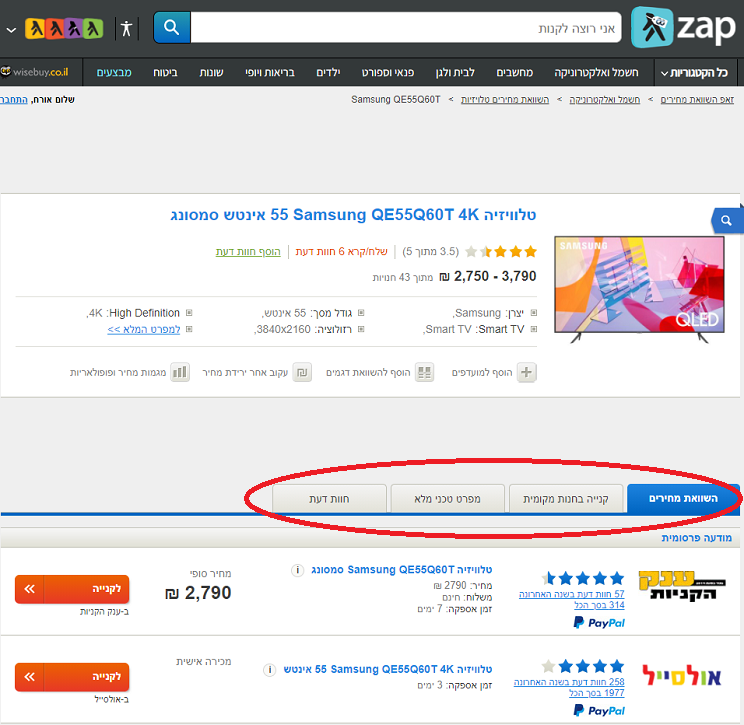Open the blue side search tab
The height and width of the screenshot is (725, 744).
pyautogui.click(x=726, y=220)
